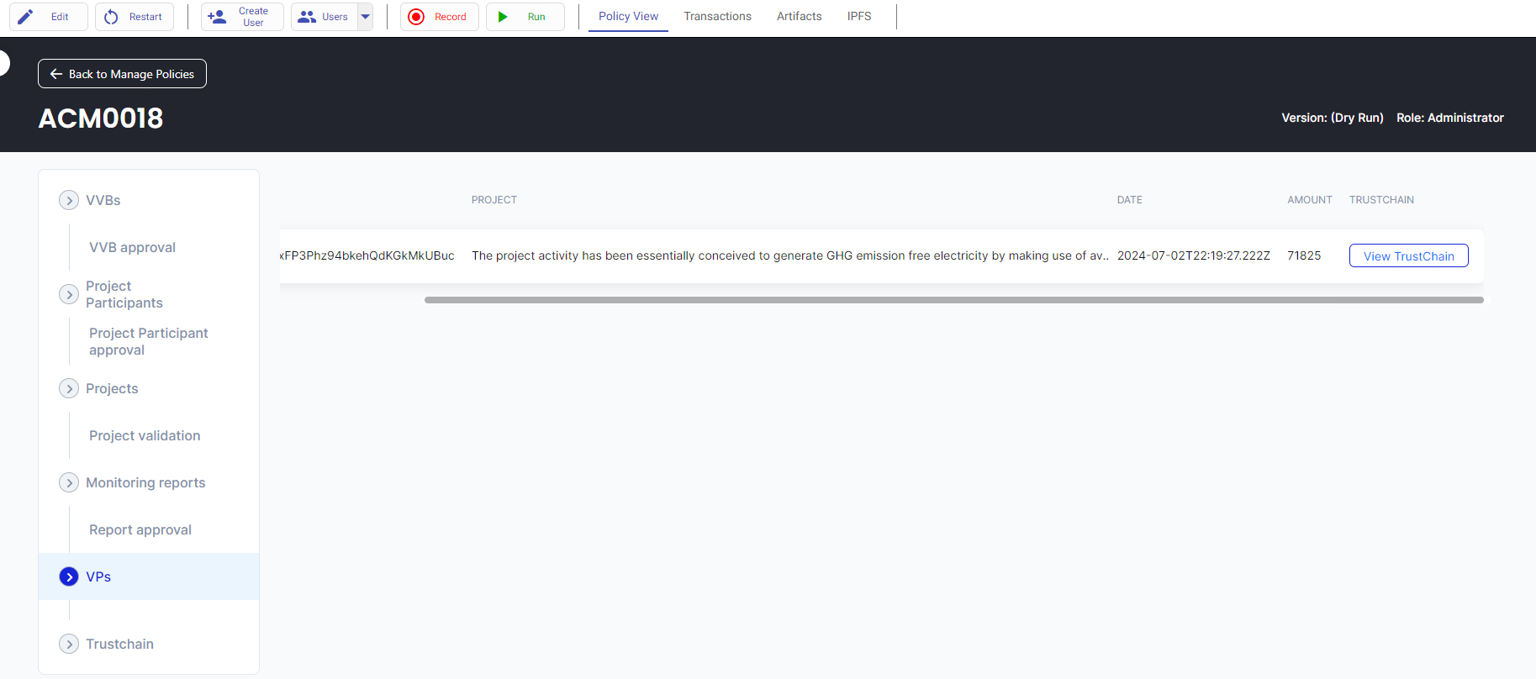Click the Create User person-plus icon
This screenshot has width=1536, height=679.
[216, 17]
